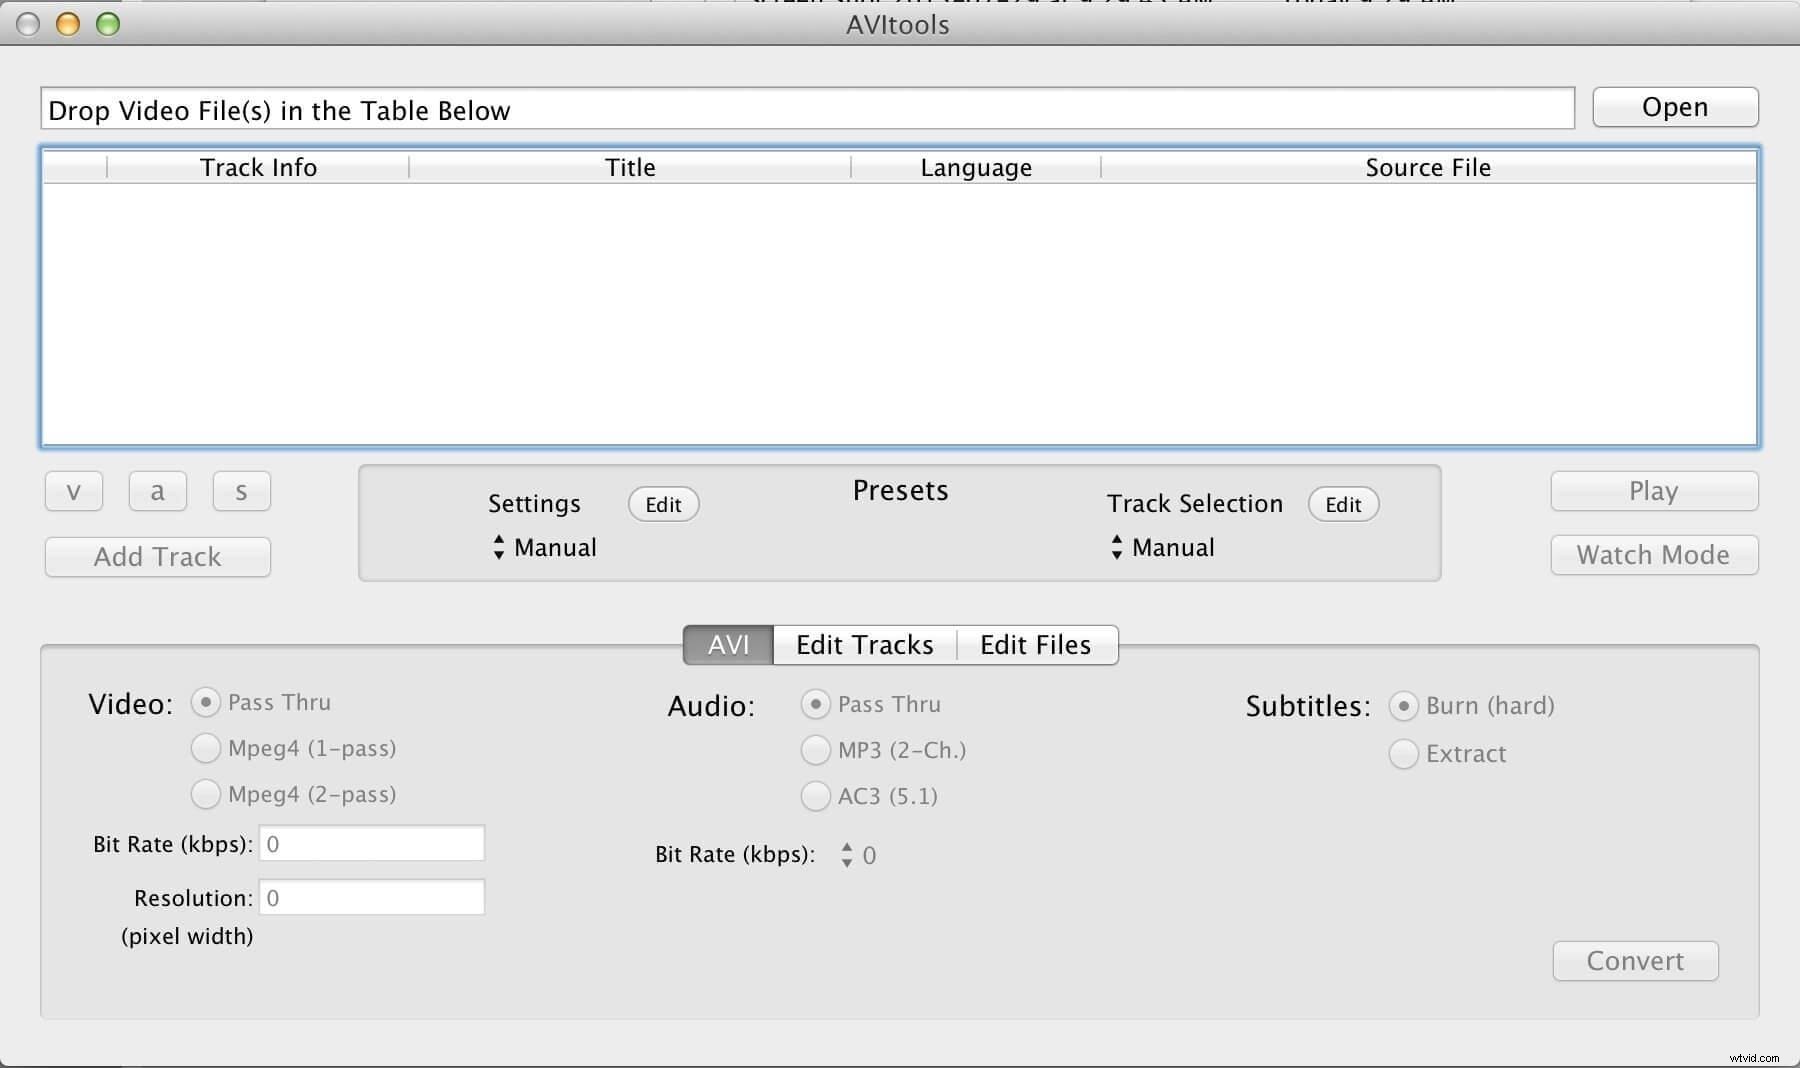Viewport: 1800px width, 1068px height.
Task: Click the Convert button
Action: click(x=1634, y=960)
